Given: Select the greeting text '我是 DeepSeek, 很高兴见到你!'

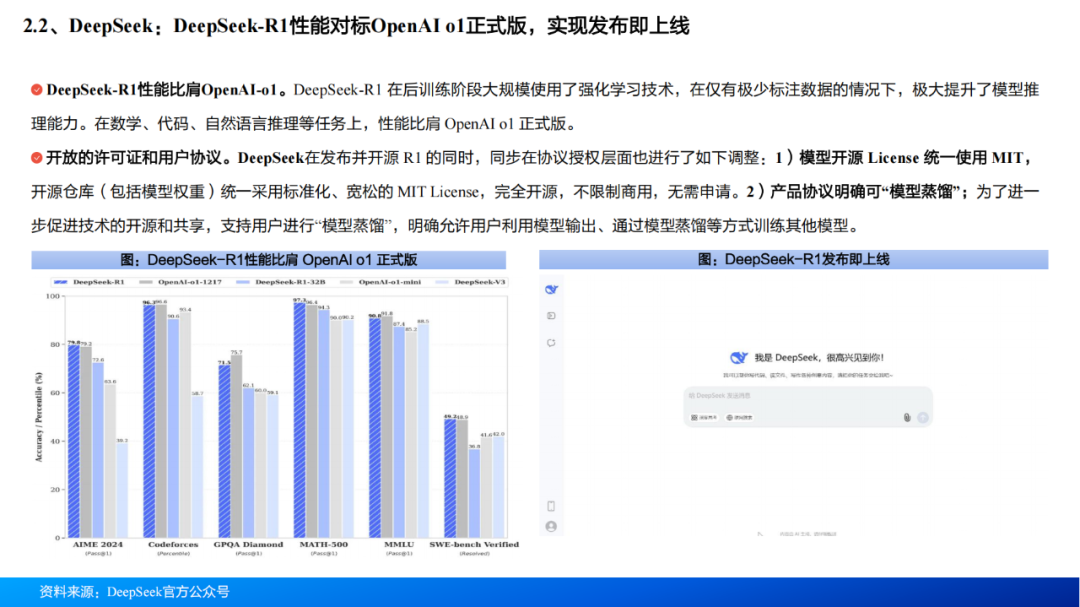Looking at the screenshot, I should click(819, 358).
